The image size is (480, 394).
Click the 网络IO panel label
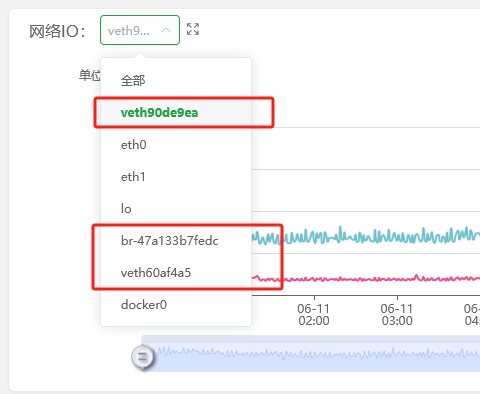(x=57, y=31)
